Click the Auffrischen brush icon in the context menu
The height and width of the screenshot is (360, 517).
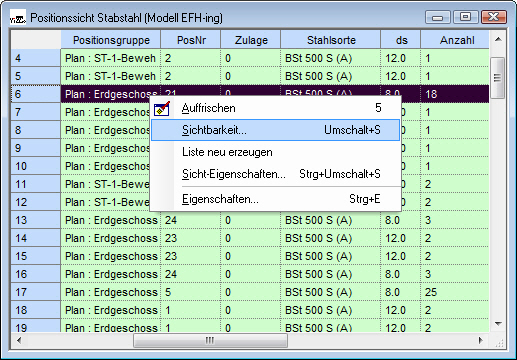coord(162,108)
